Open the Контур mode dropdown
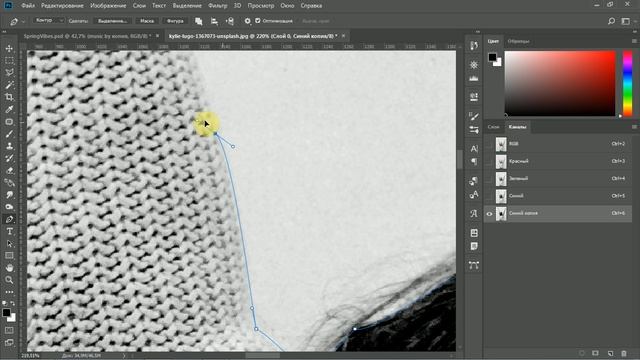The height and width of the screenshot is (360, 640). click(49, 20)
